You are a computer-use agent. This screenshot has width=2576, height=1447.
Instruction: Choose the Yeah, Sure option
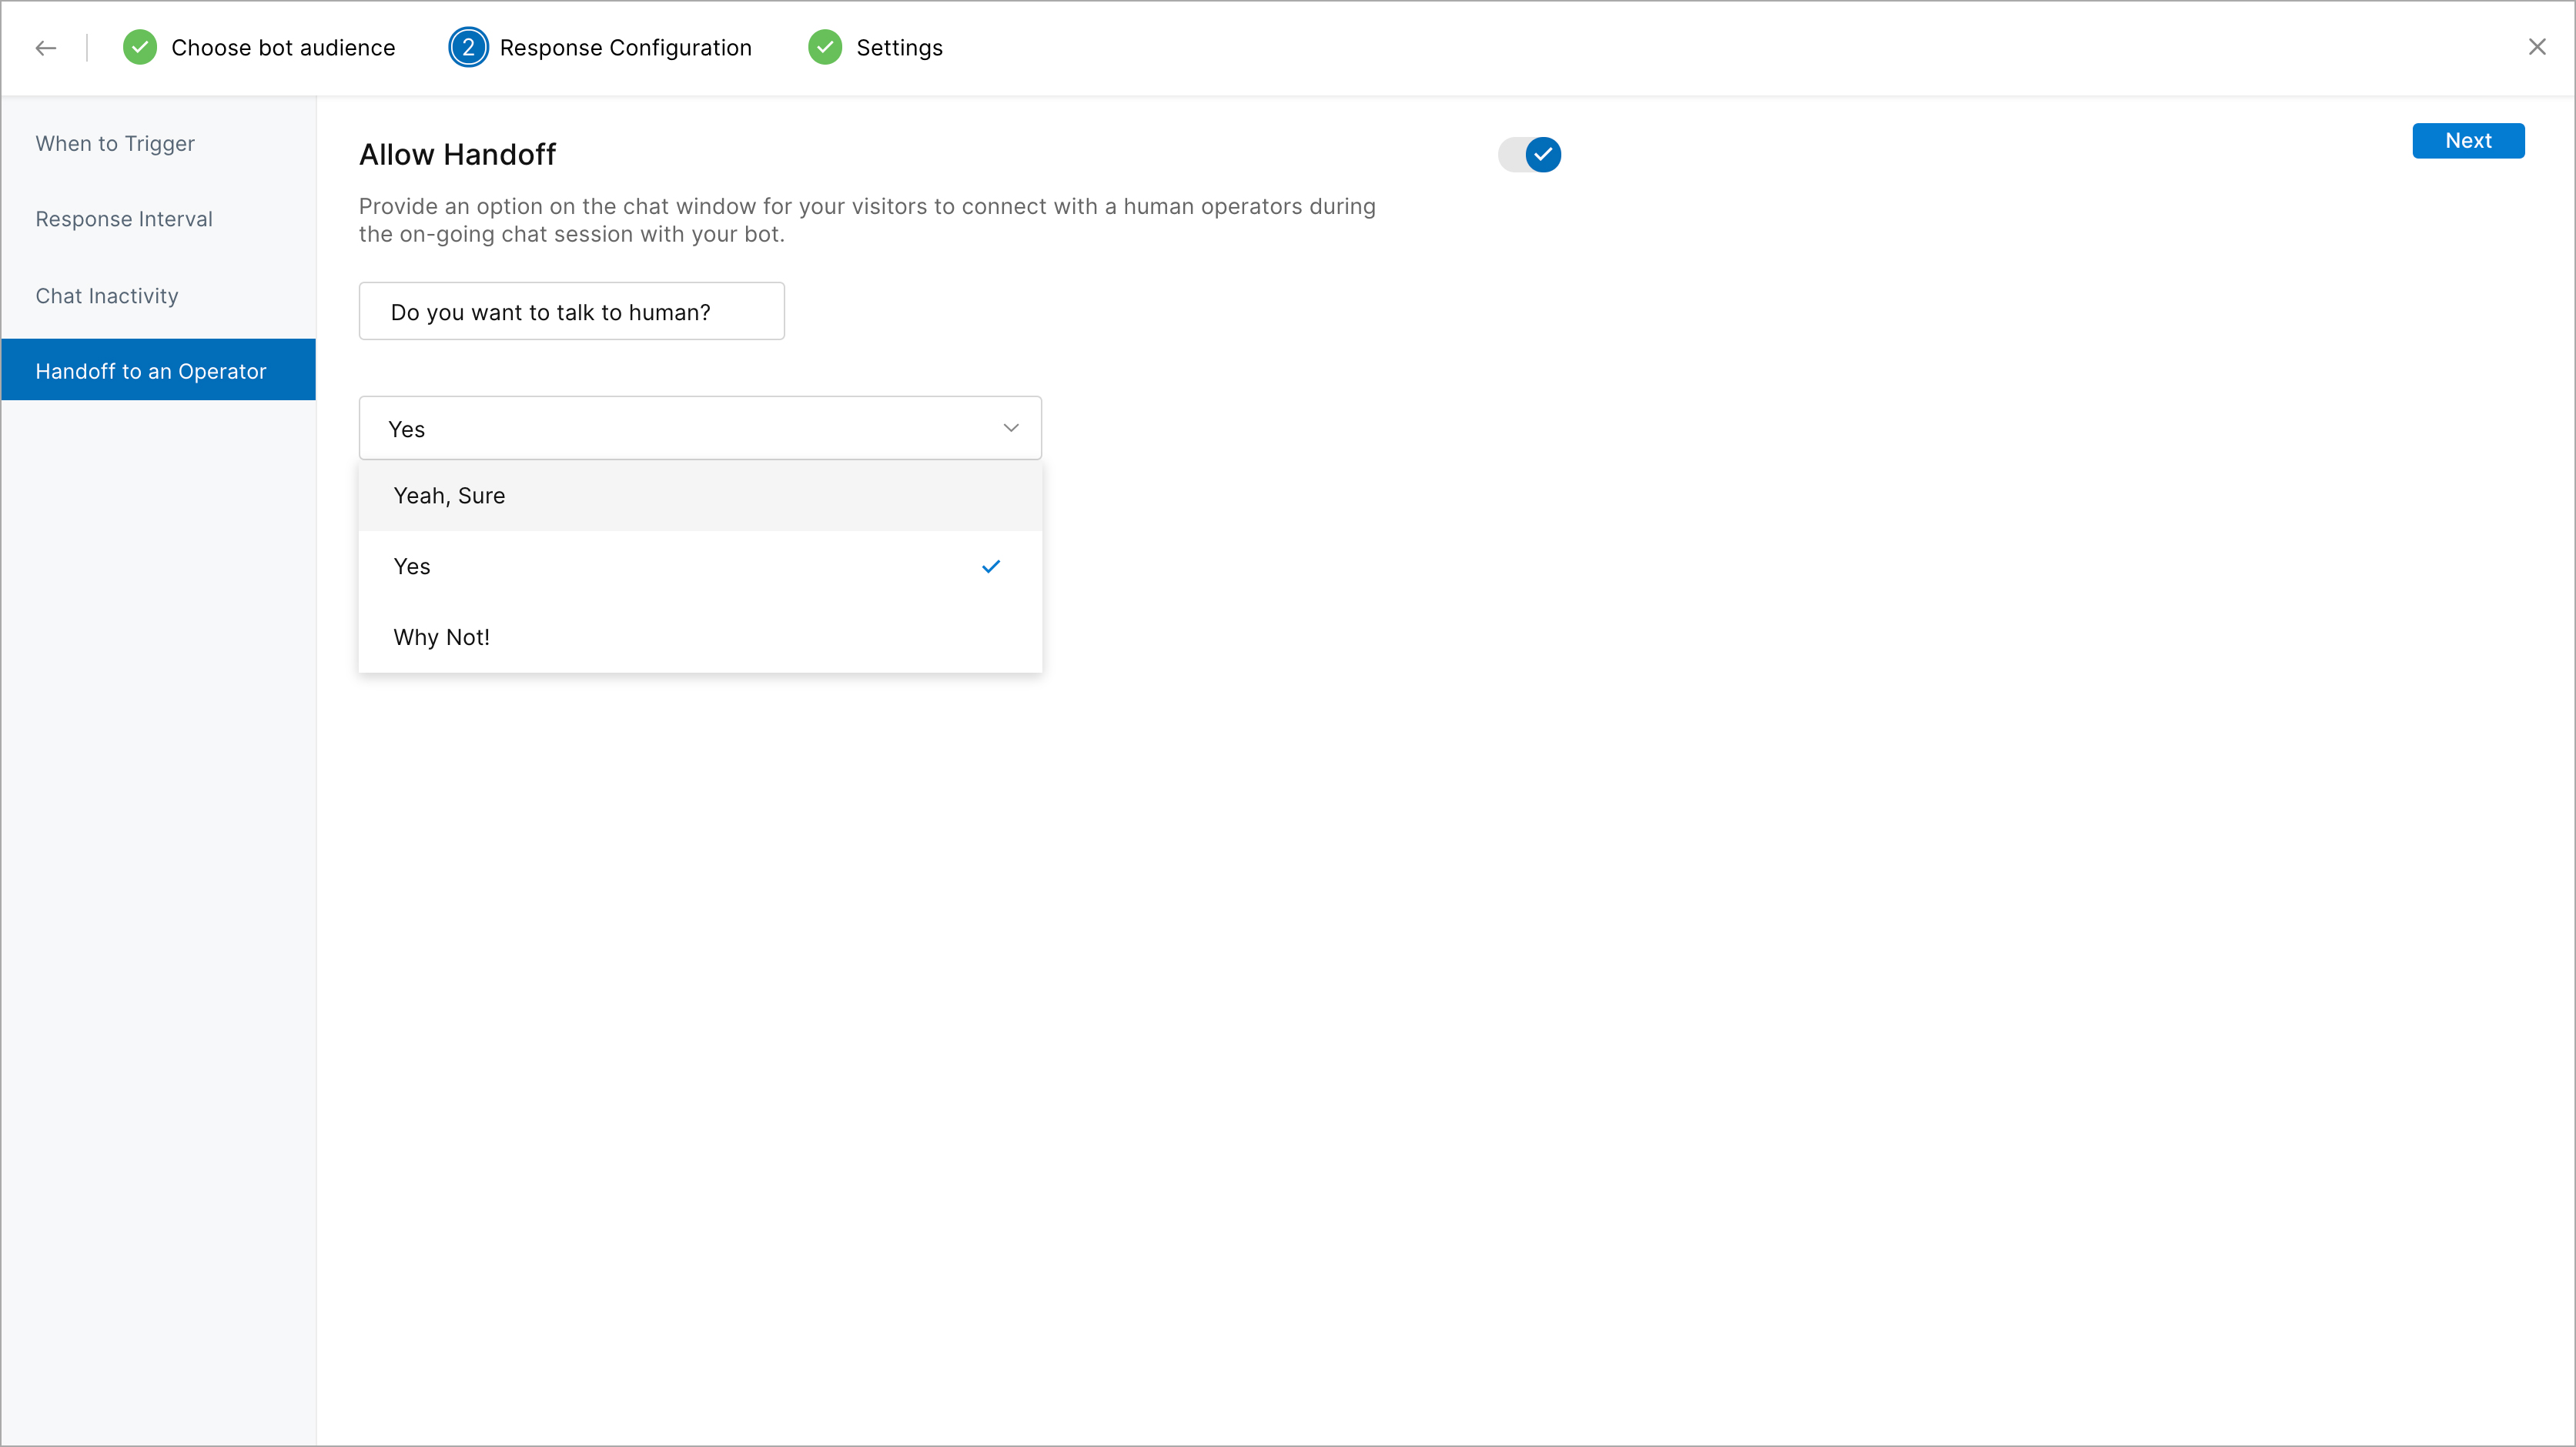pyautogui.click(x=700, y=496)
